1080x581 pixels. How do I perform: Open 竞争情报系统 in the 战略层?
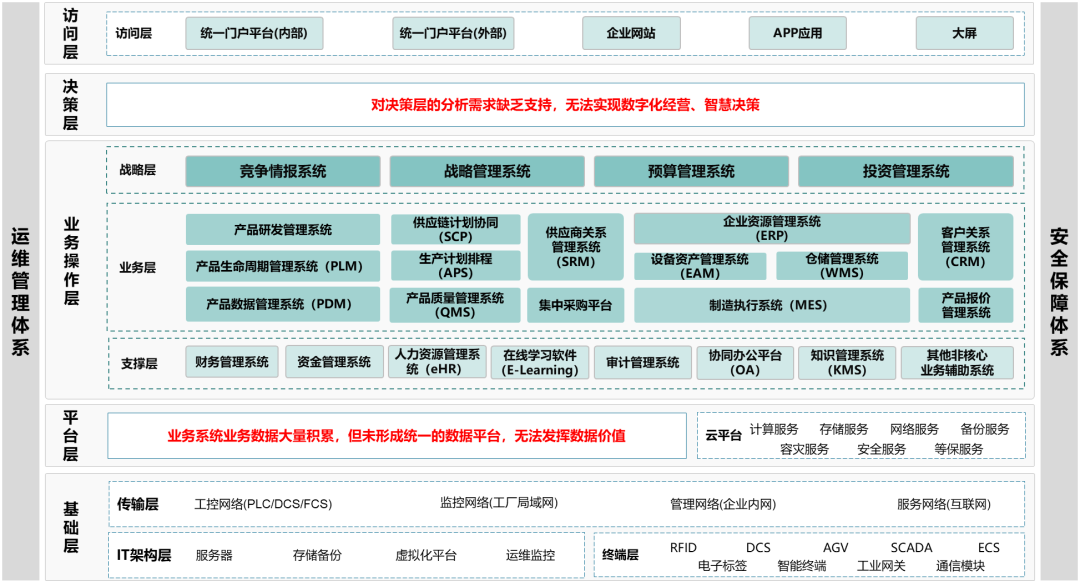282,170
